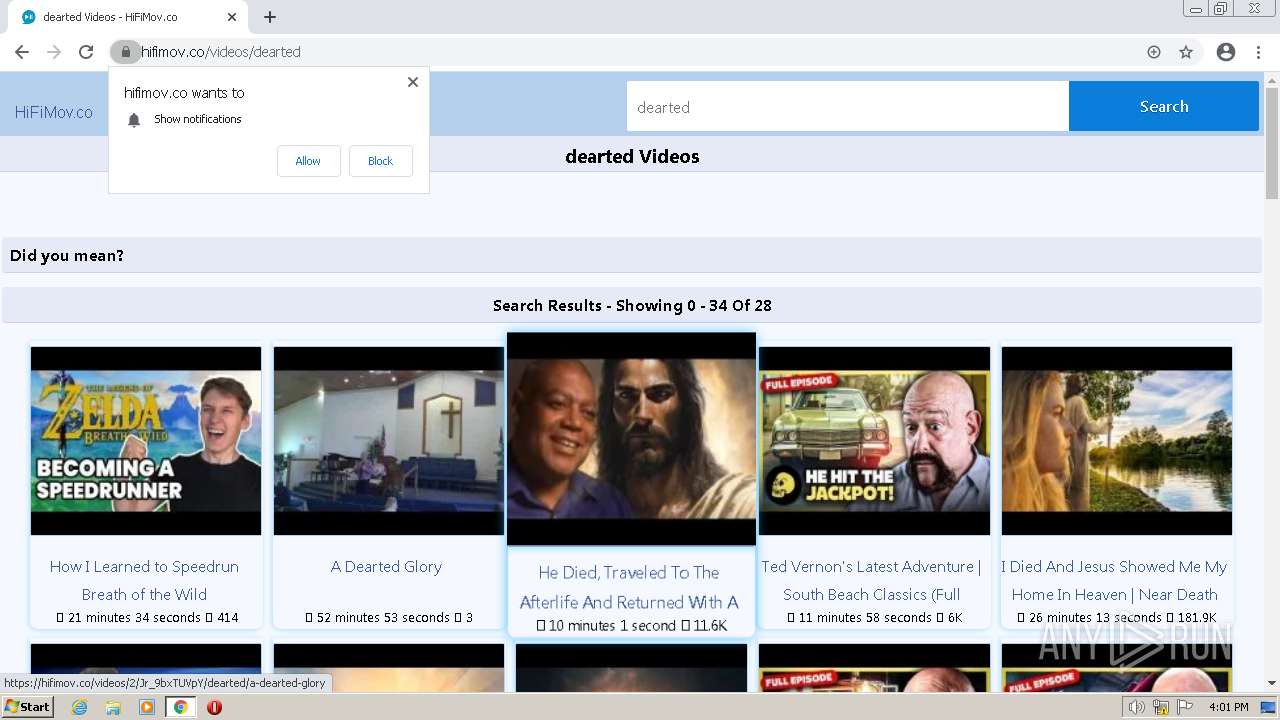The height and width of the screenshot is (720, 1280).
Task: Reload the page with refresh icon
Action: [86, 52]
